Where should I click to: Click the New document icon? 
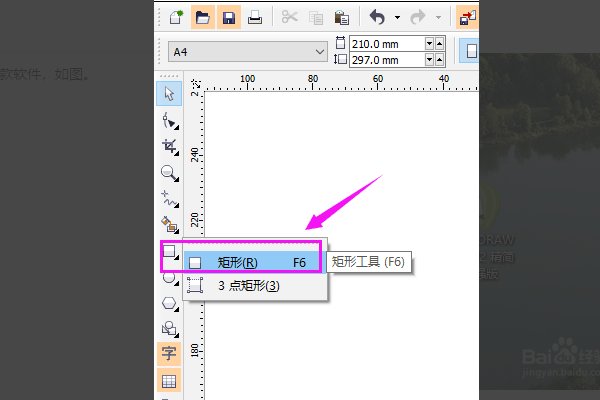176,18
